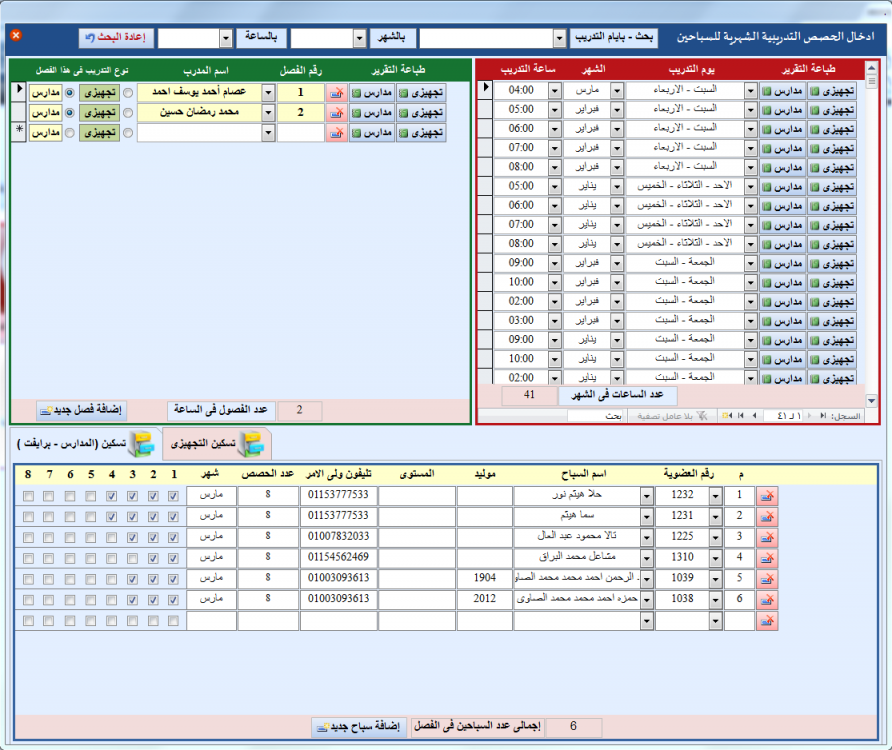This screenshot has width=892, height=750.
Task: Click the عدد الساعات فى الشهر value 41
Action: tap(529, 395)
